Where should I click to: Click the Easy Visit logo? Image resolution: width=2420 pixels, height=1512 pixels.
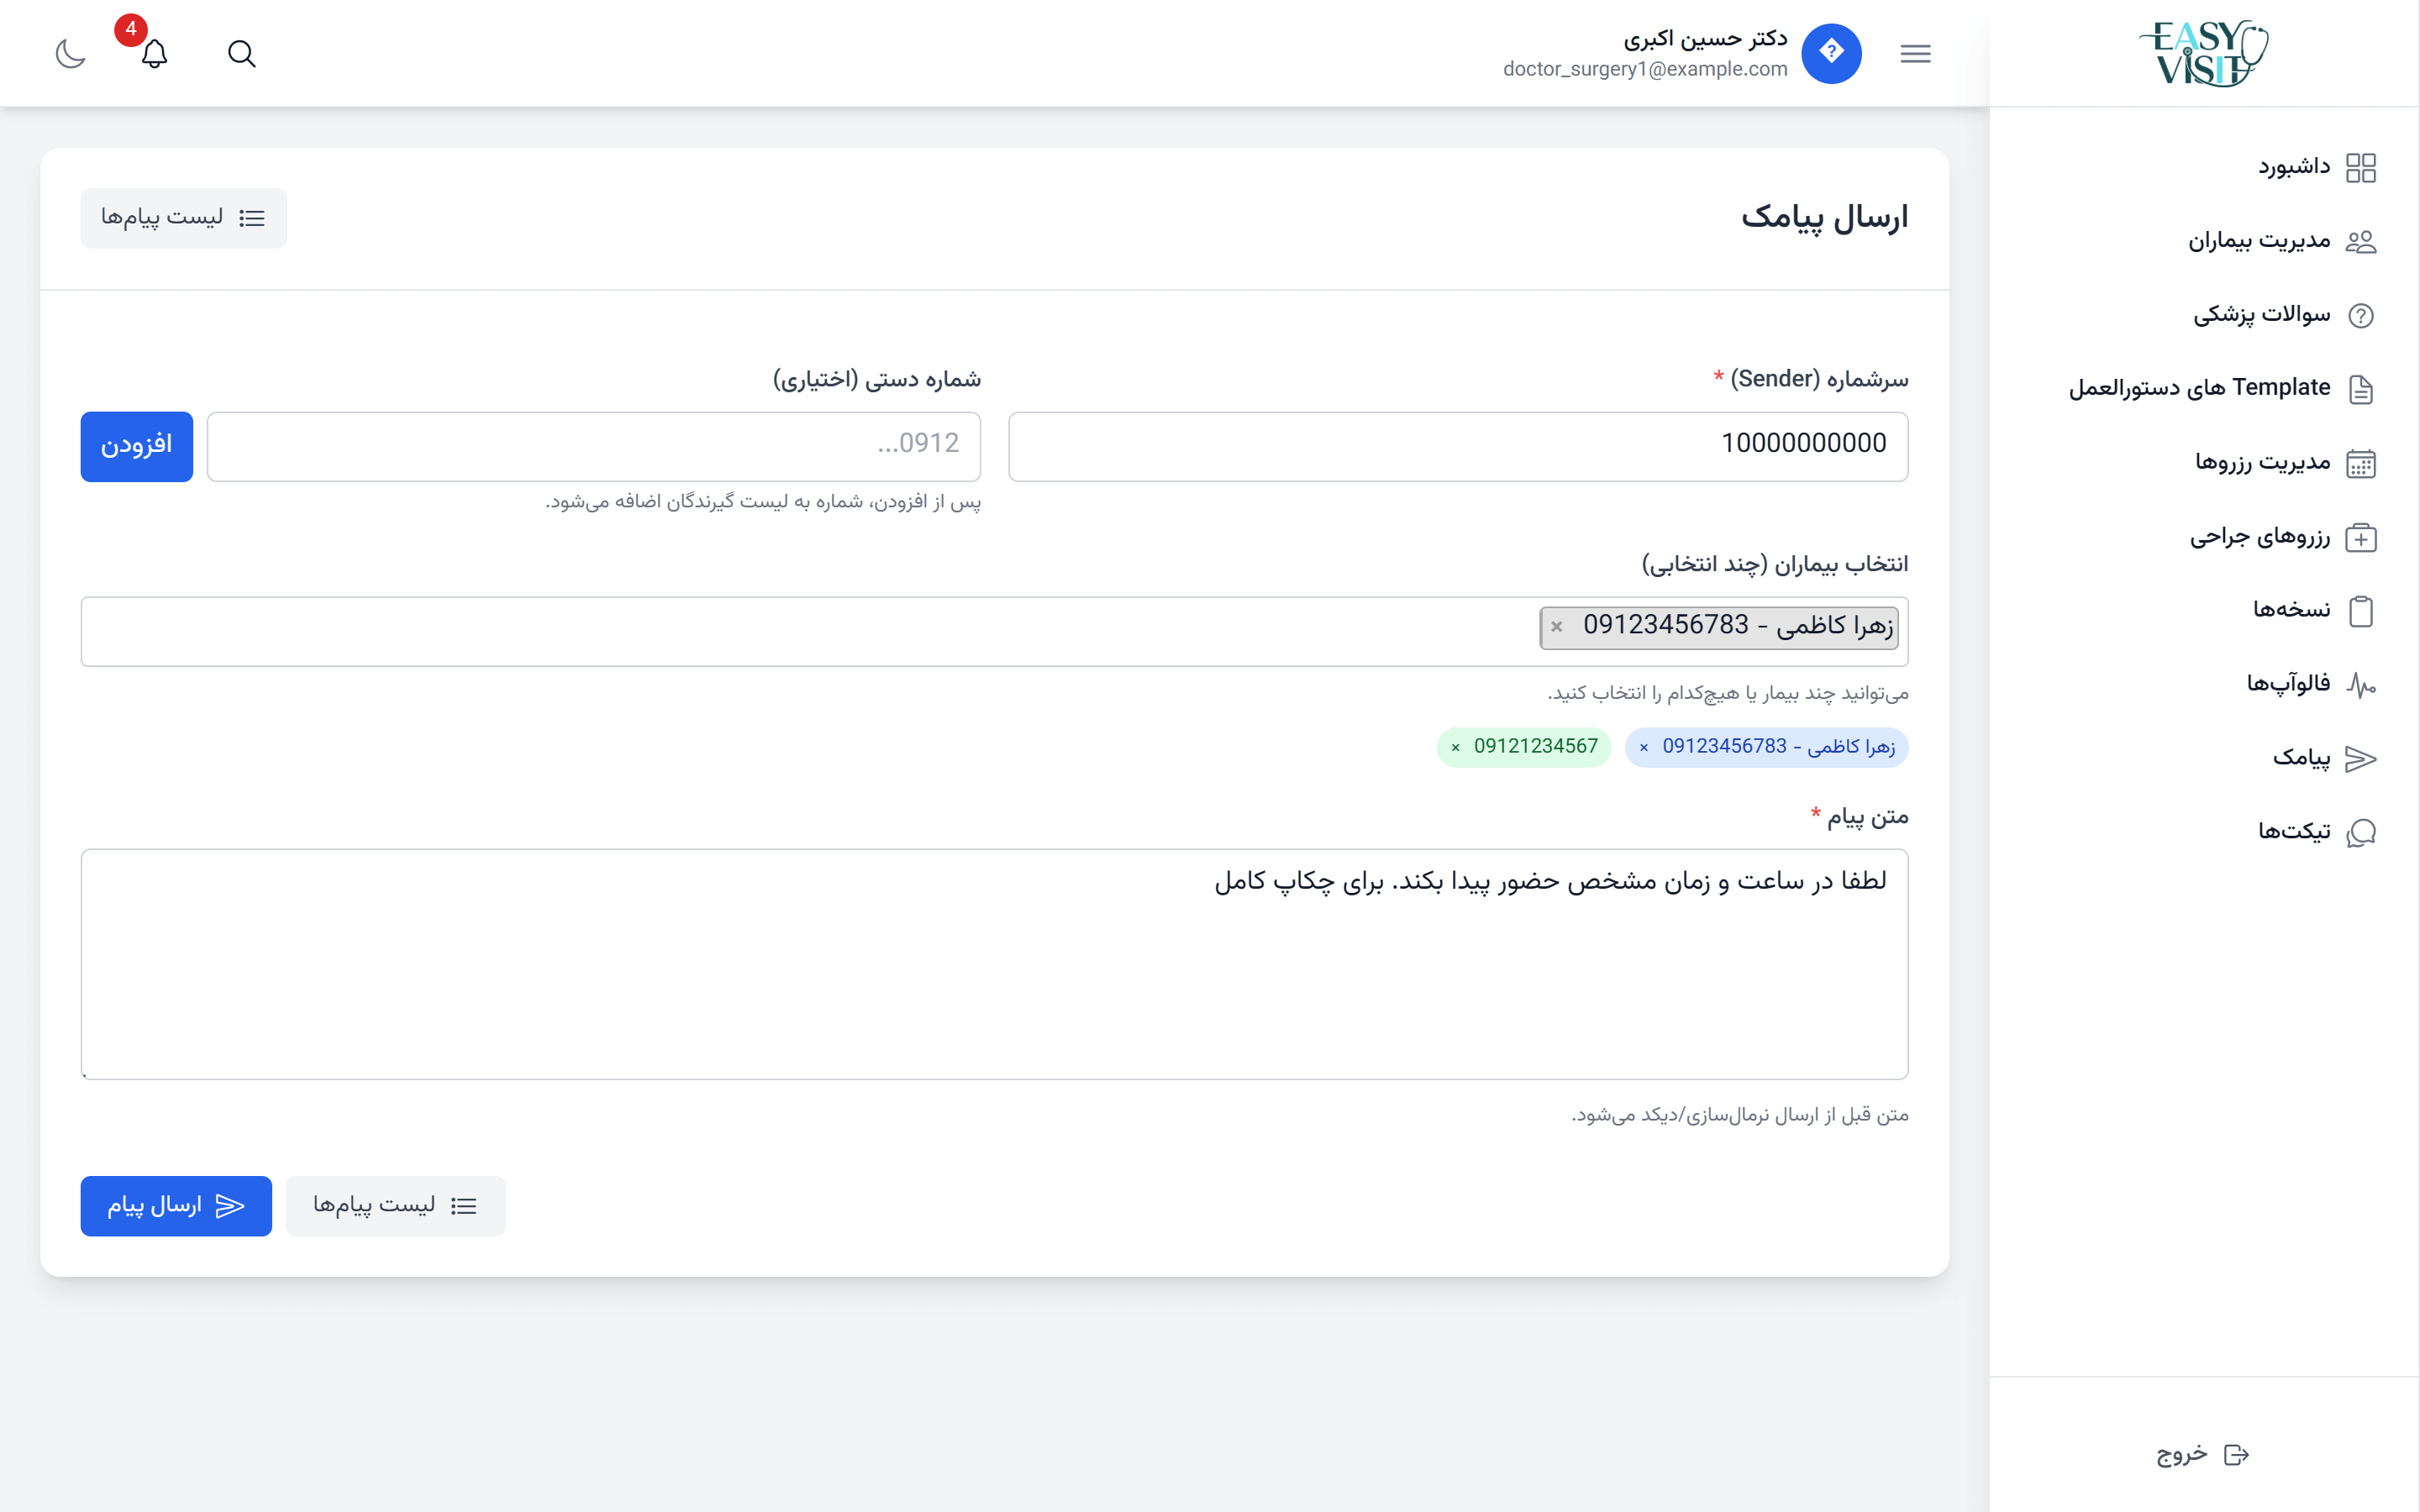[2204, 54]
